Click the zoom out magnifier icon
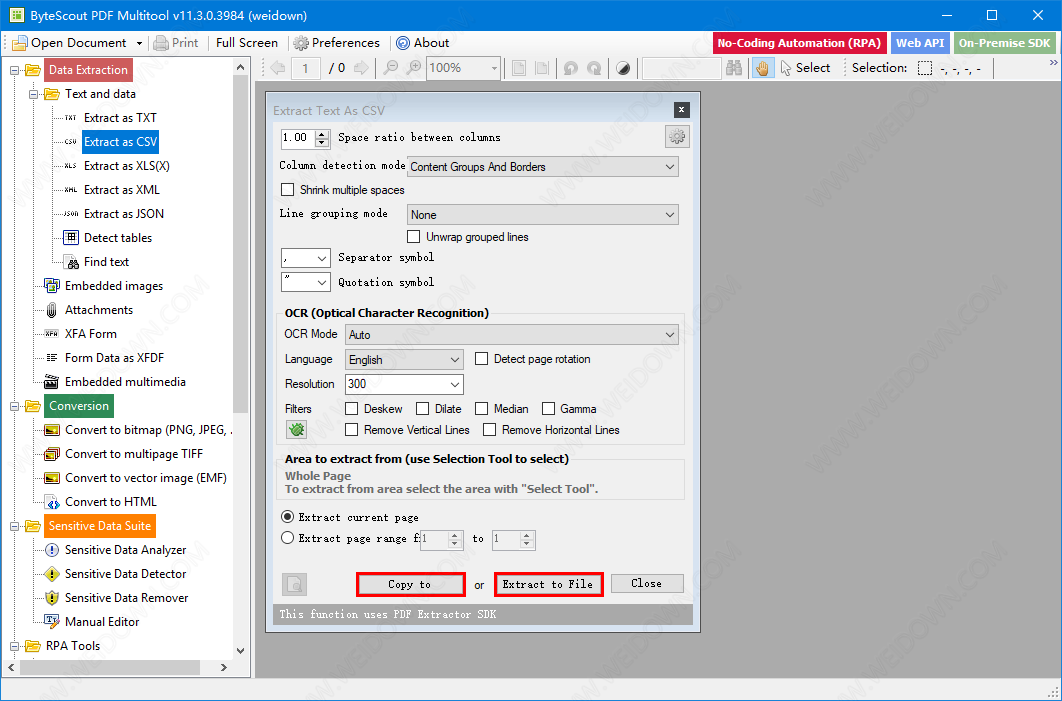 pos(391,68)
